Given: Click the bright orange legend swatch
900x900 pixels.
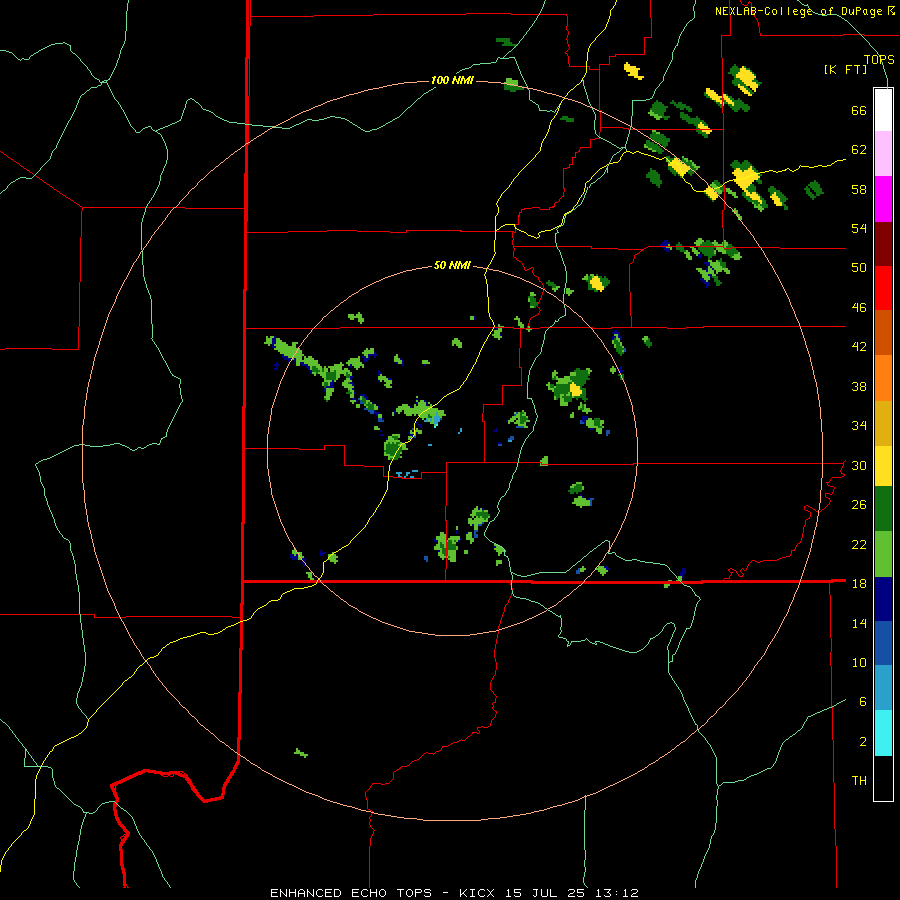Looking at the screenshot, I should coord(883,378).
